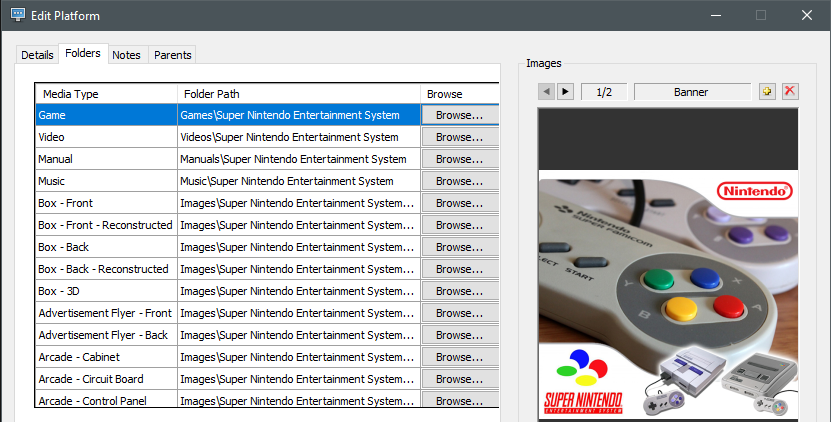Remove current image with red X

790,91
